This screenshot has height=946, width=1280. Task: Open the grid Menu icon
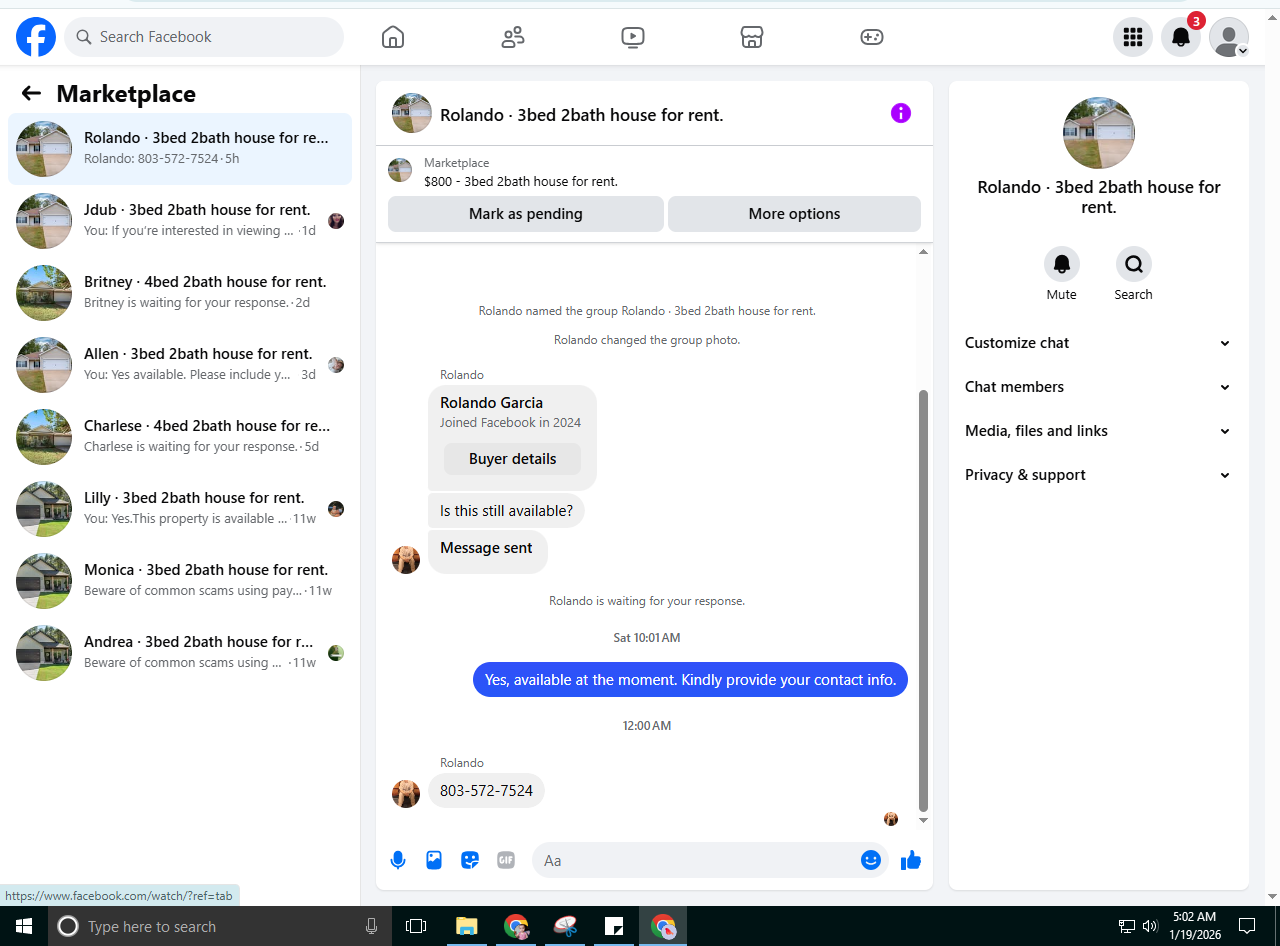1133,37
